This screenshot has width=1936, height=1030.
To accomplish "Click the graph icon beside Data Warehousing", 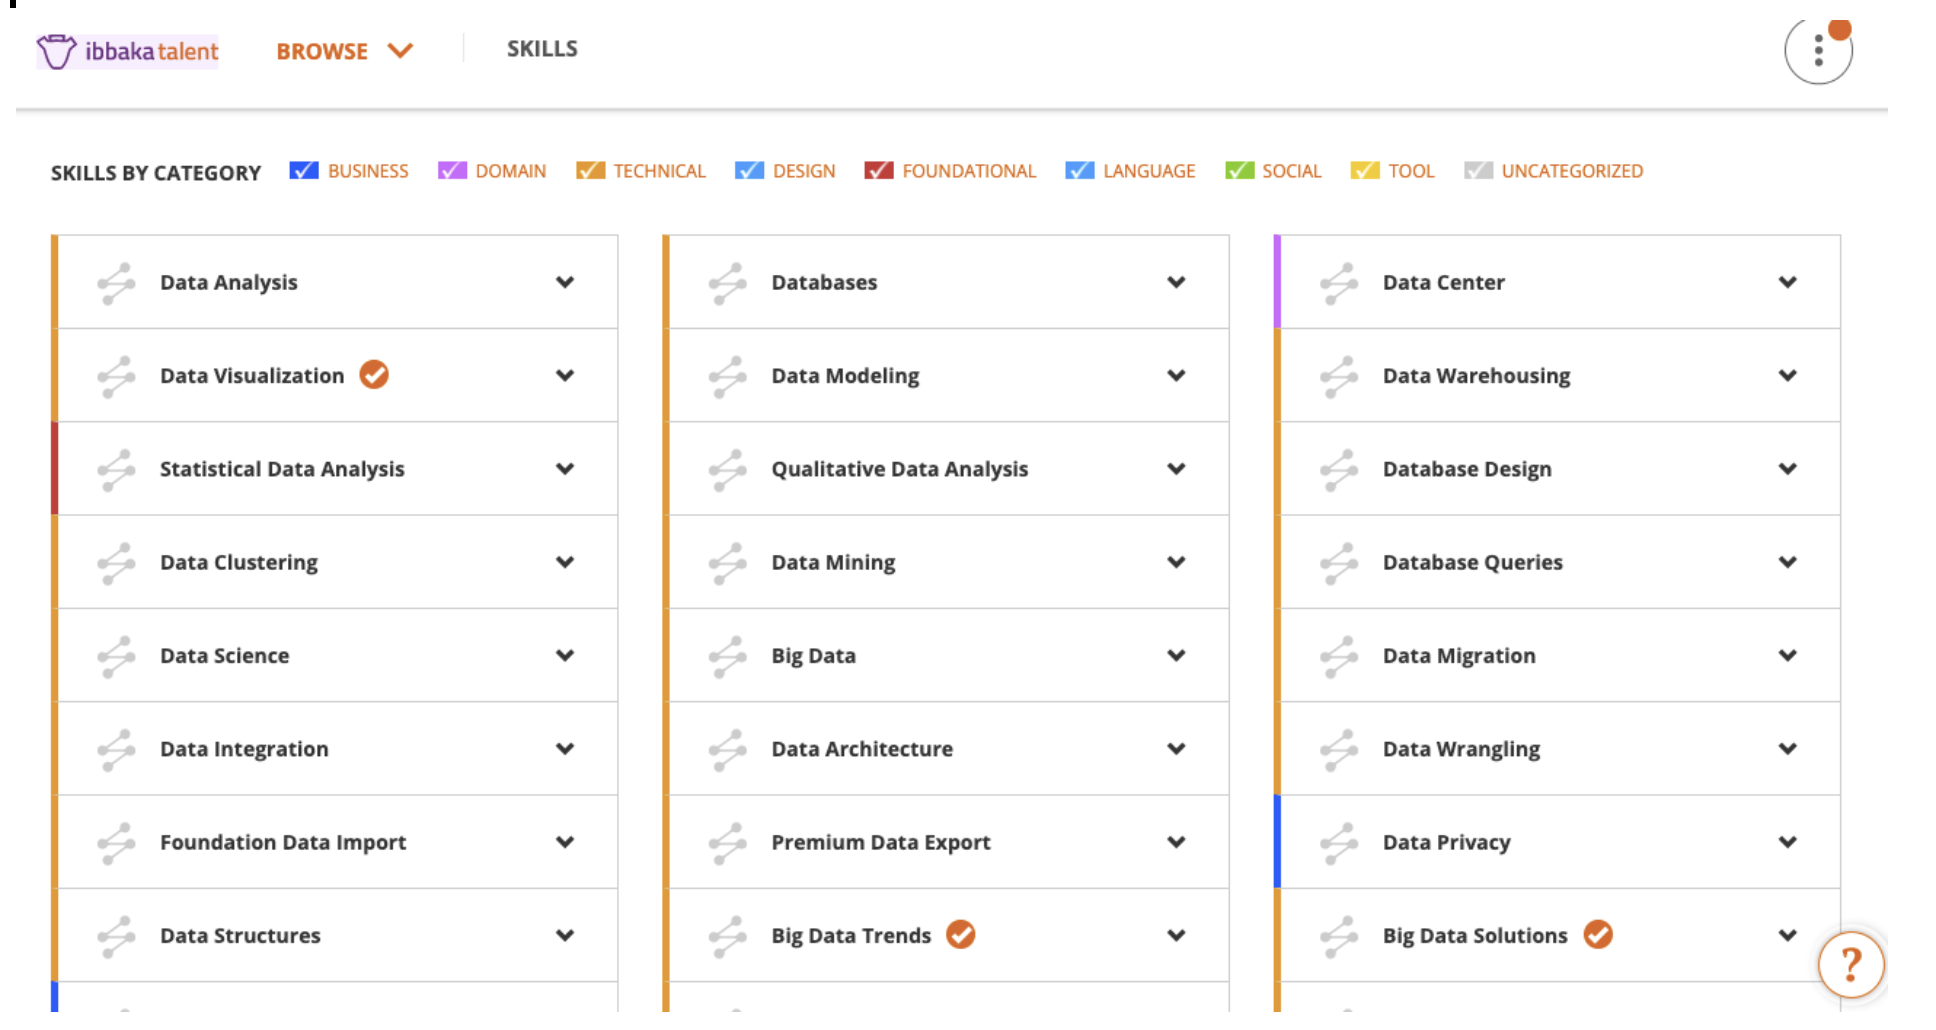I will (1339, 376).
